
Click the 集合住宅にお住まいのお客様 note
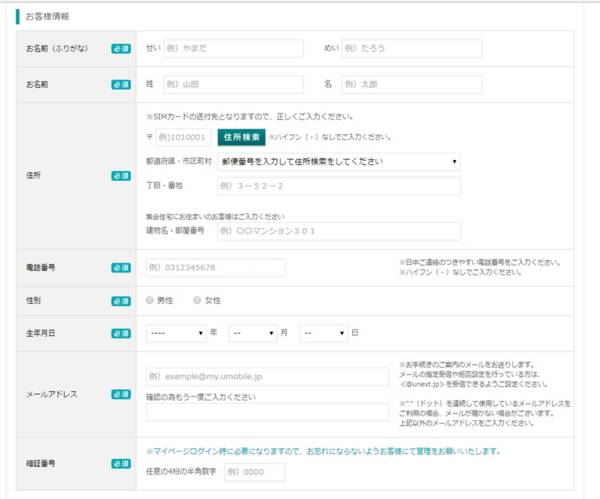click(x=215, y=217)
